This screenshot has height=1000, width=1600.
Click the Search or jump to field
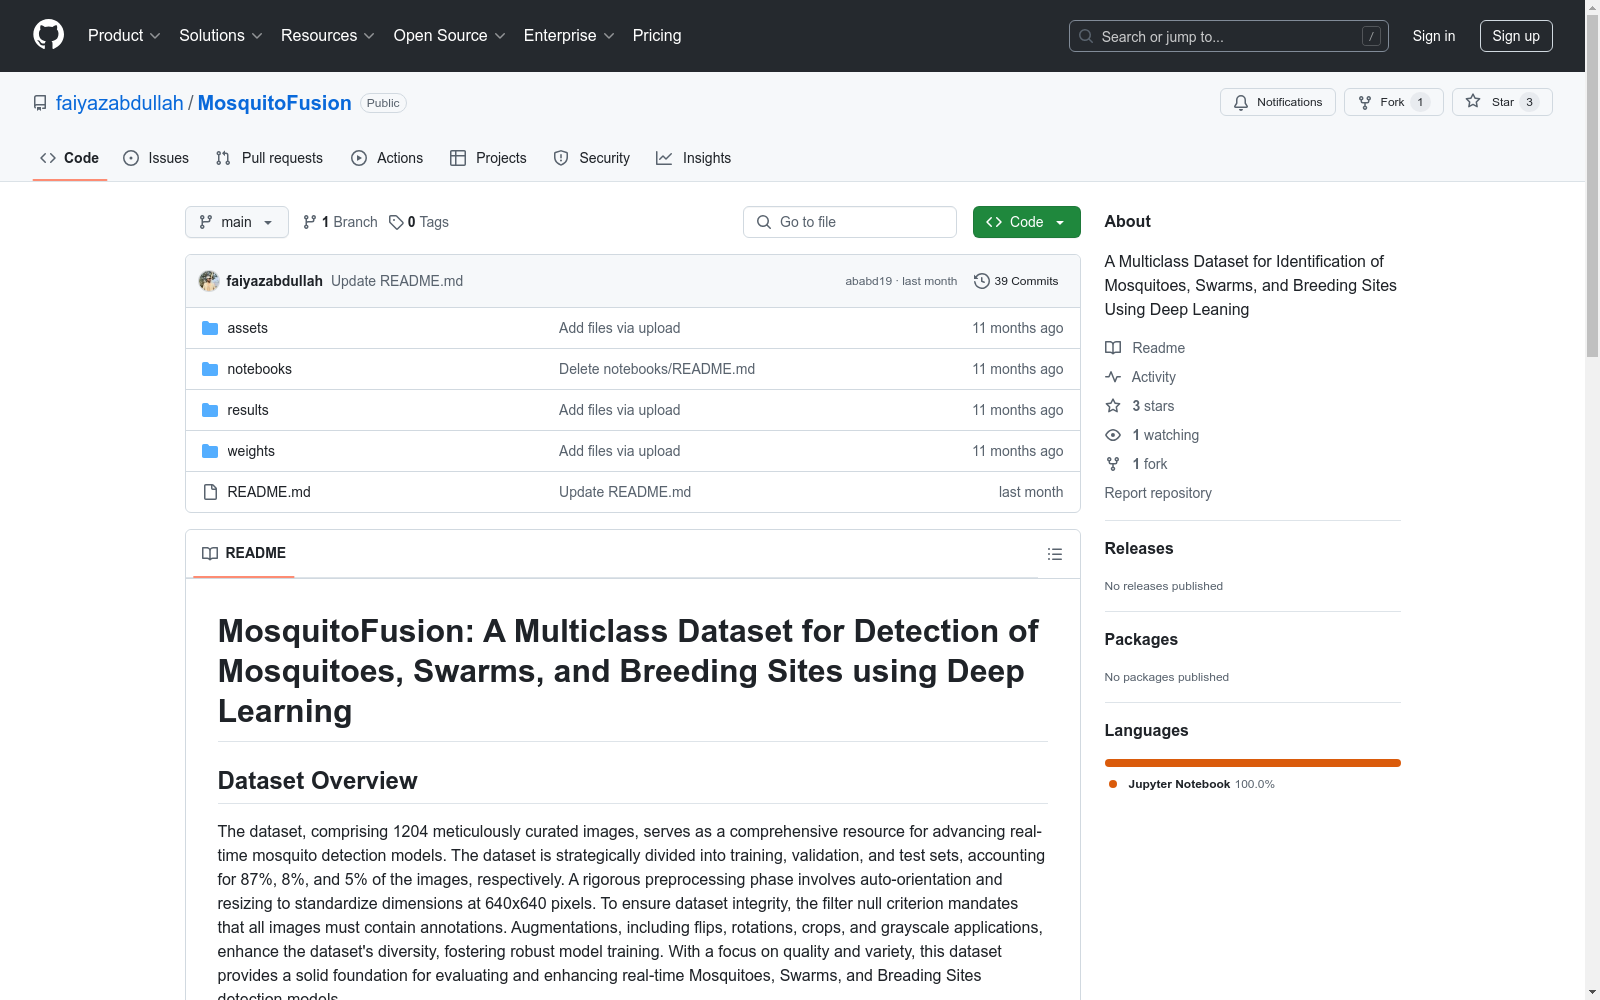pos(1229,36)
